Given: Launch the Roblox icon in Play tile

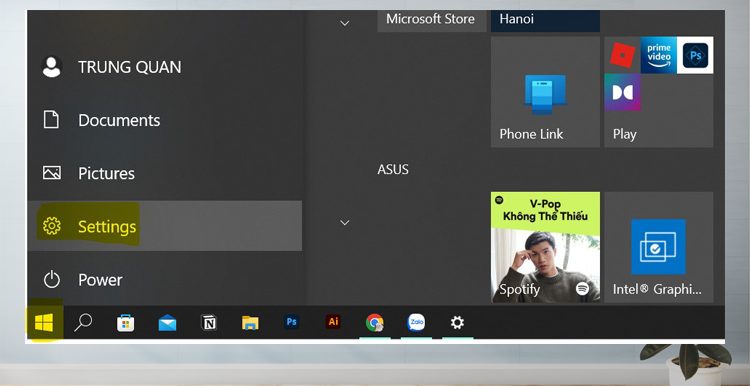Looking at the screenshot, I should tap(622, 55).
